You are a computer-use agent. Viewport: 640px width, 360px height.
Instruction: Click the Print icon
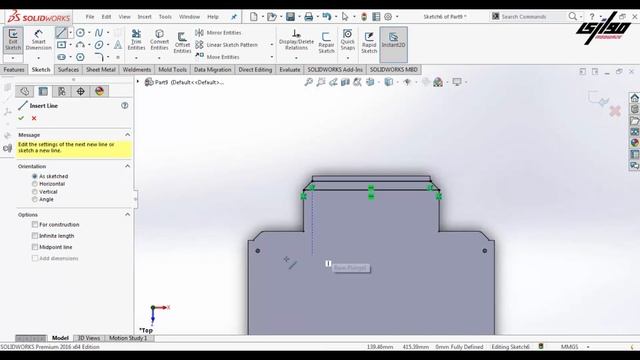coord(309,17)
